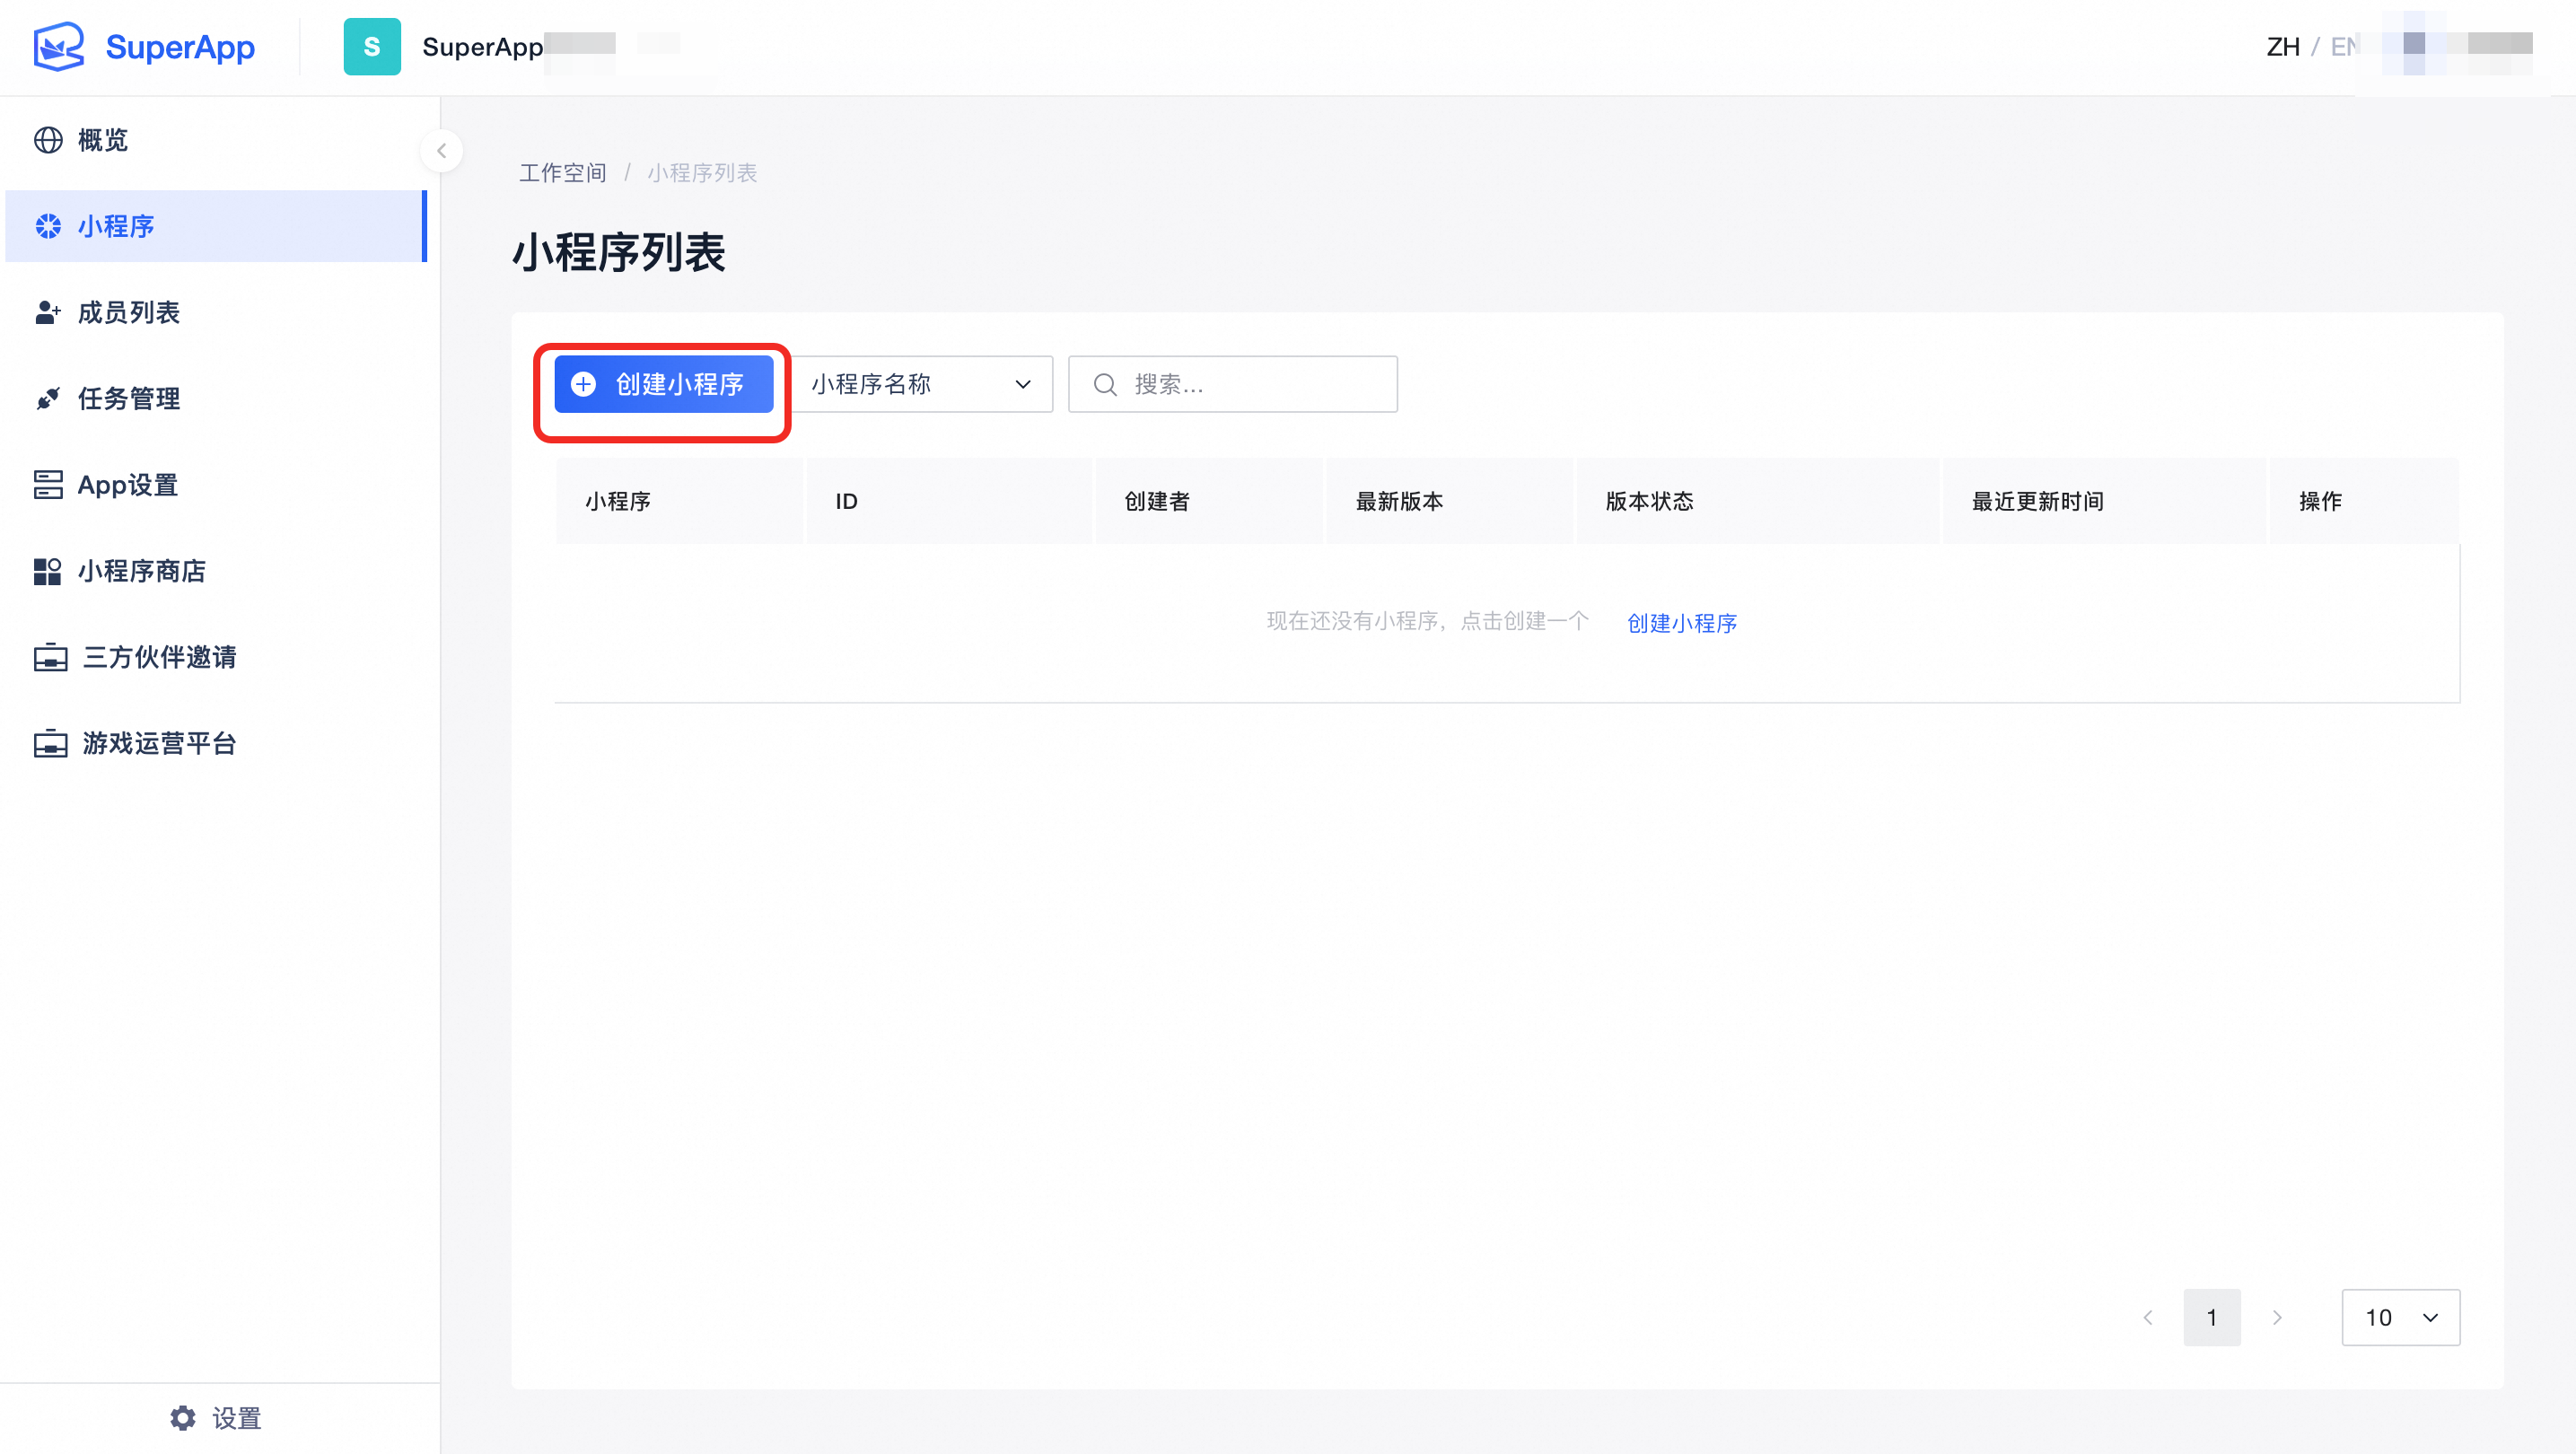
Task: Click the blue 创建小程序 button
Action: [664, 384]
